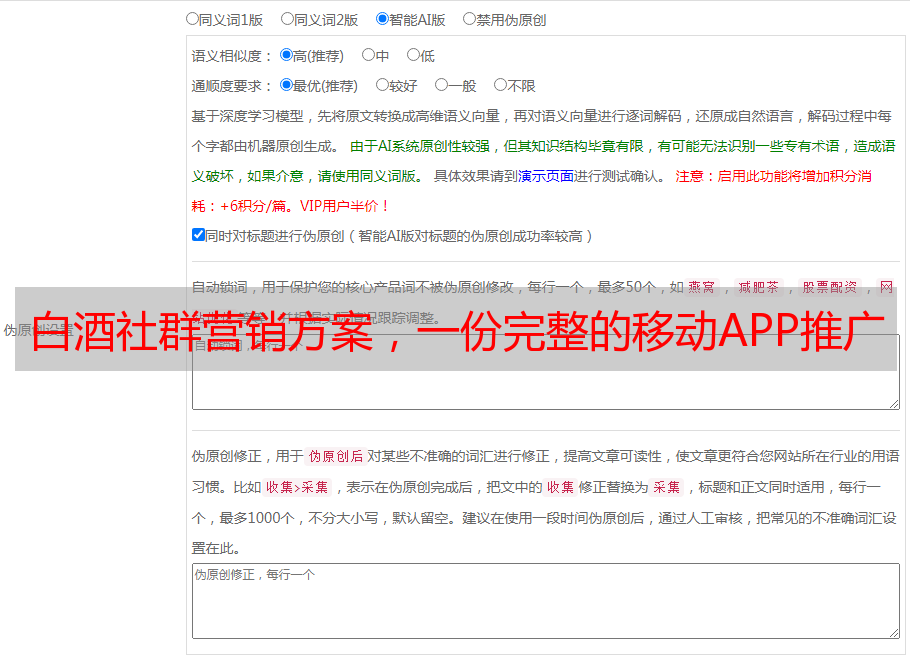Click the 伪原创修正 text area
Image resolution: width=911 pixels, height=658 pixels.
pyautogui.click(x=545, y=600)
